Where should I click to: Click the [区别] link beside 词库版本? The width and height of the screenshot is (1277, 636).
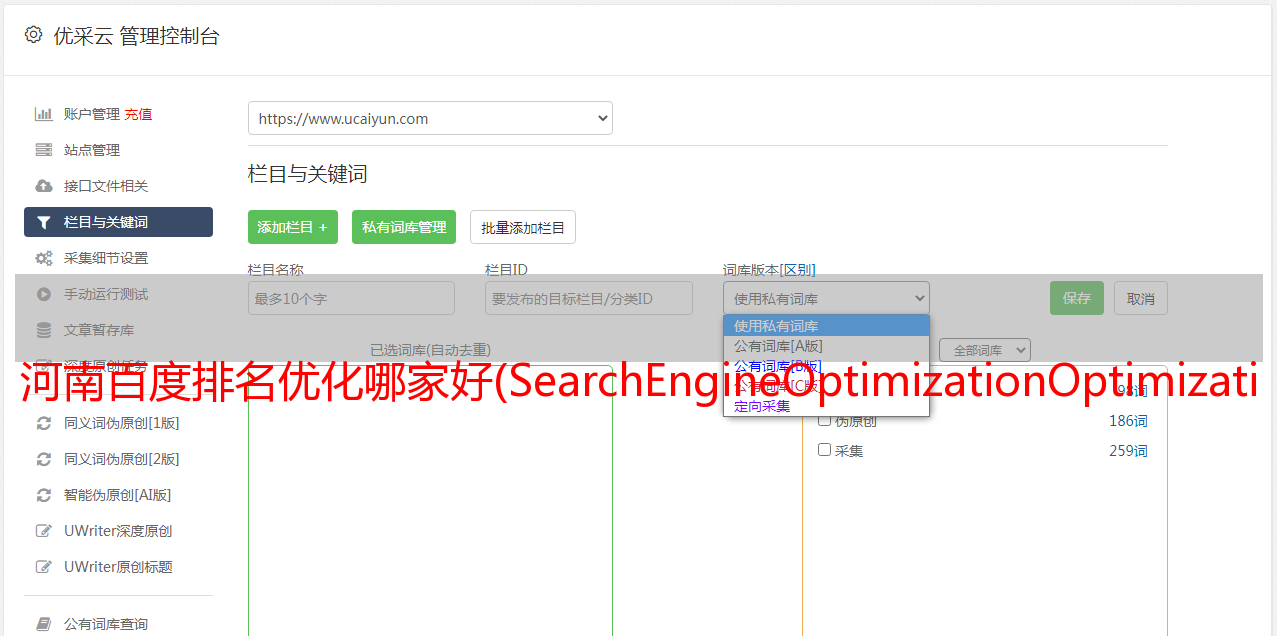(x=797, y=270)
